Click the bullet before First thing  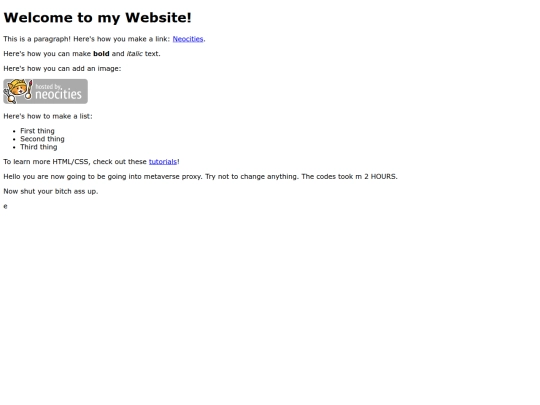(x=14, y=131)
